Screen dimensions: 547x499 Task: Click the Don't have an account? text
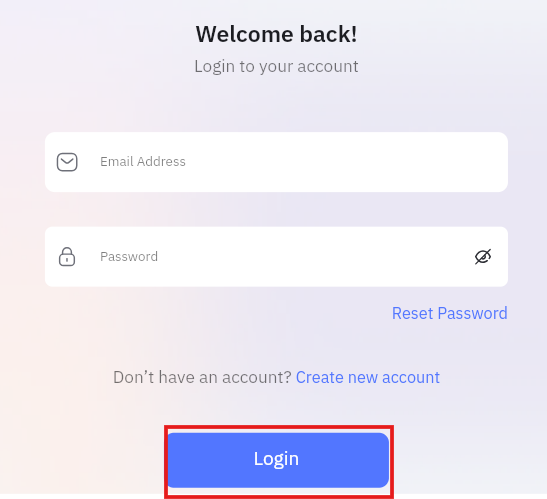point(202,377)
